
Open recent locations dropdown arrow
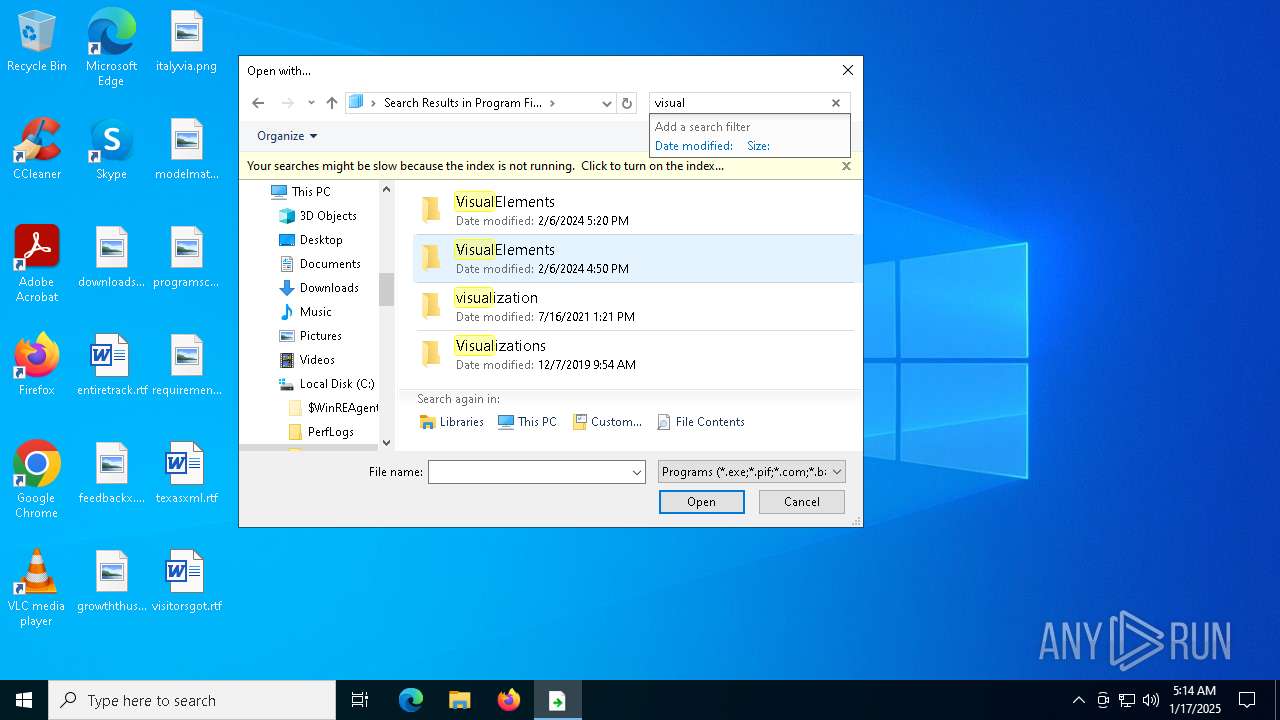pyautogui.click(x=311, y=103)
